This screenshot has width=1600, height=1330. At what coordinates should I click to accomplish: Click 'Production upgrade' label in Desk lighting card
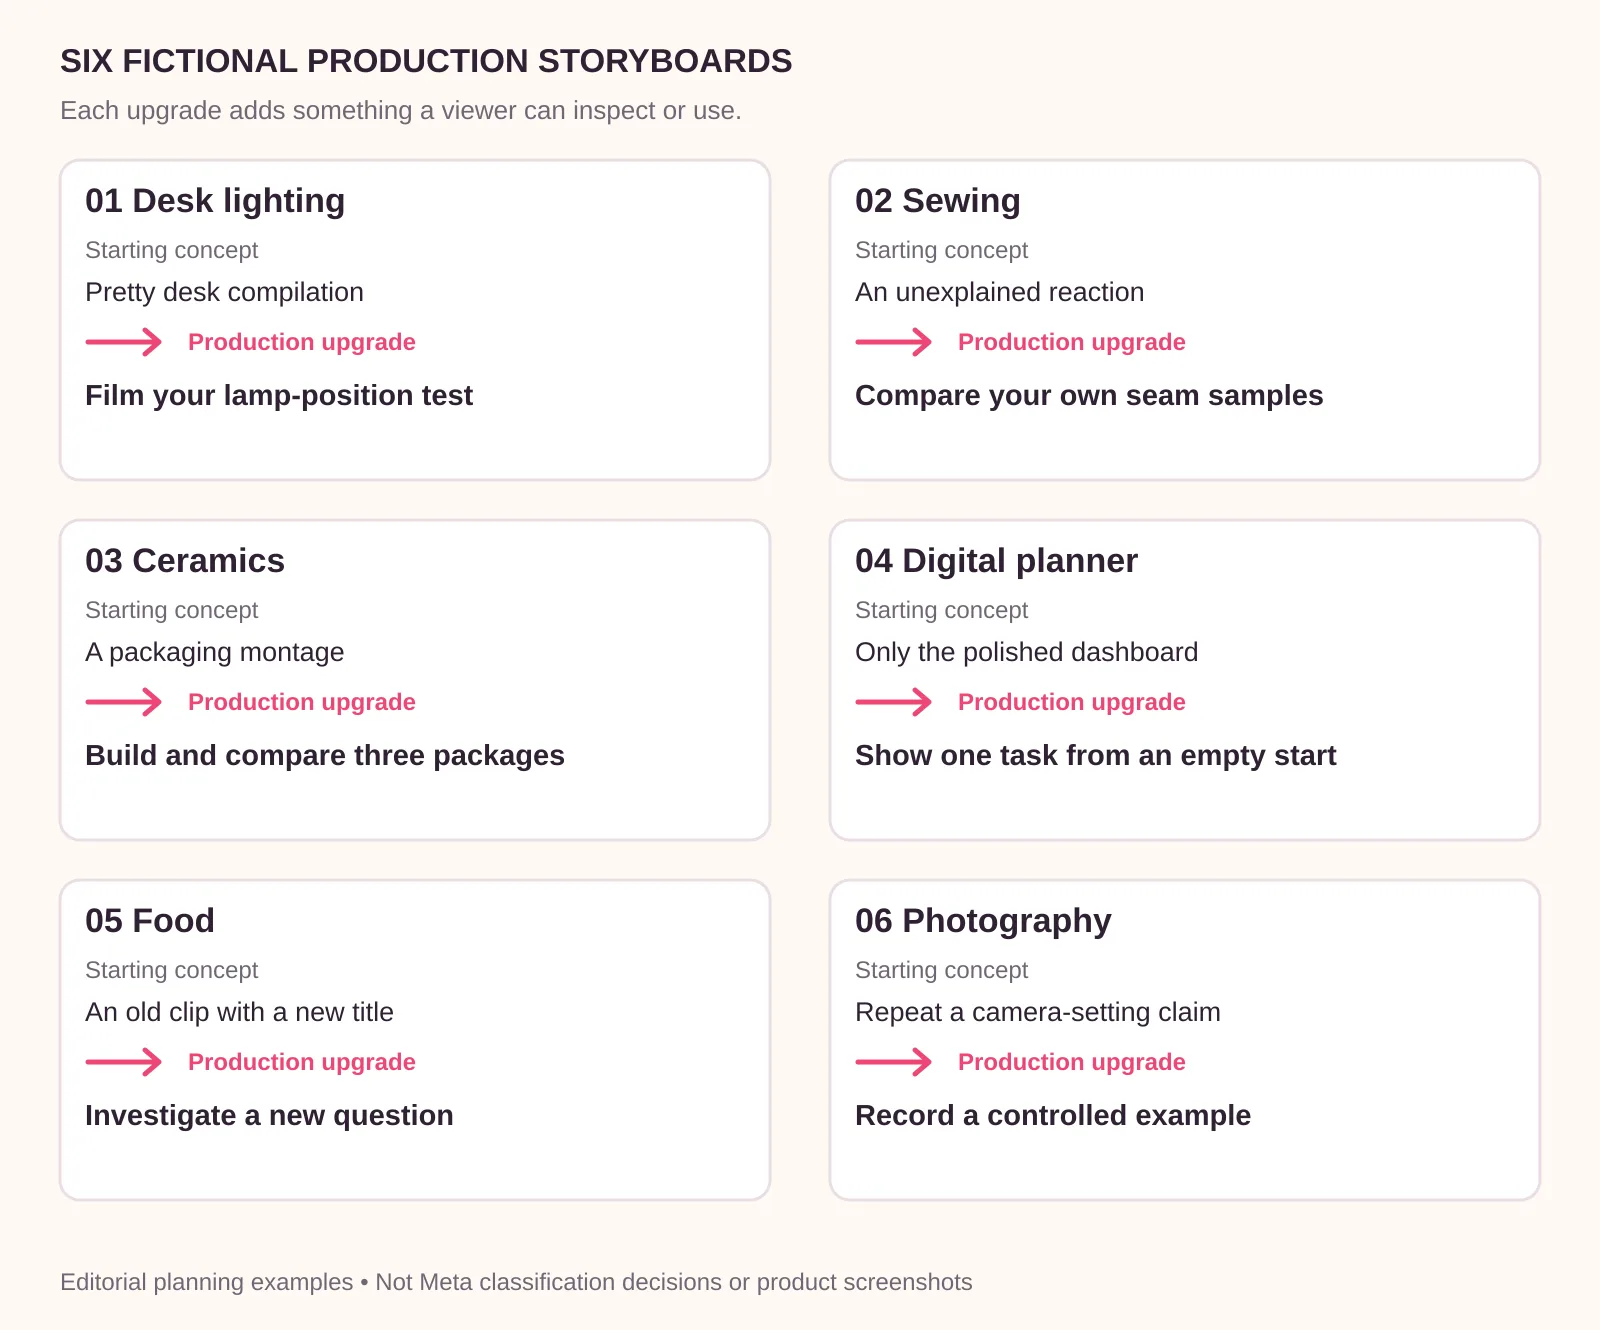302,342
